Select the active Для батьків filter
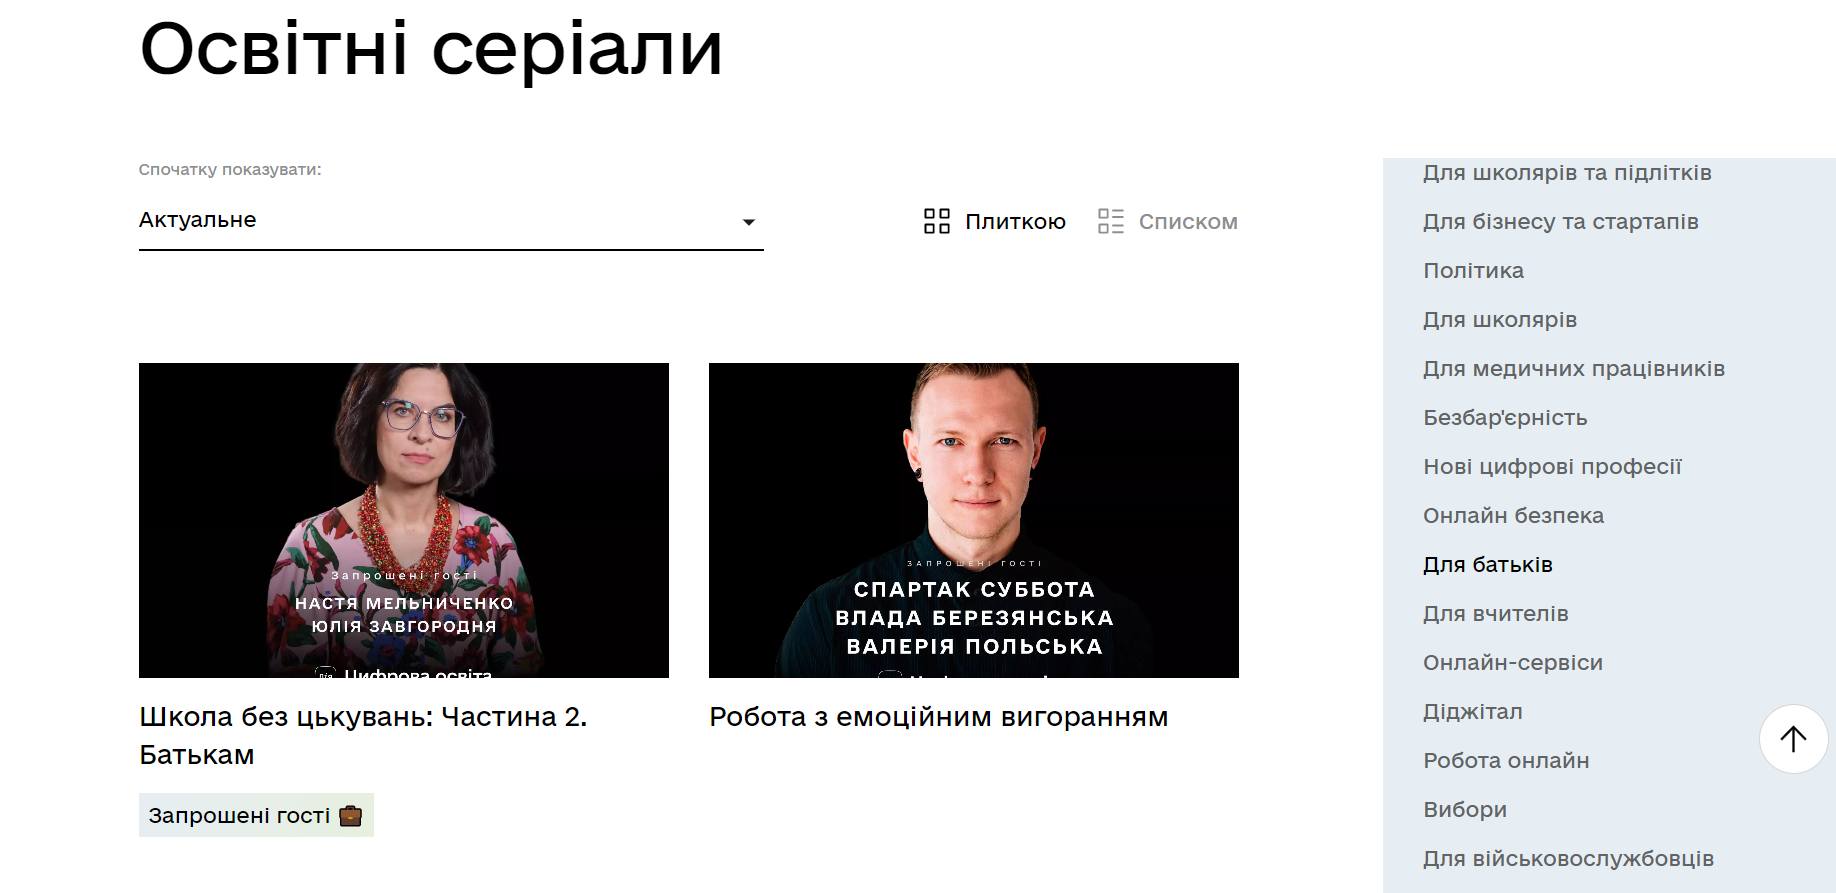1836x893 pixels. [1487, 565]
